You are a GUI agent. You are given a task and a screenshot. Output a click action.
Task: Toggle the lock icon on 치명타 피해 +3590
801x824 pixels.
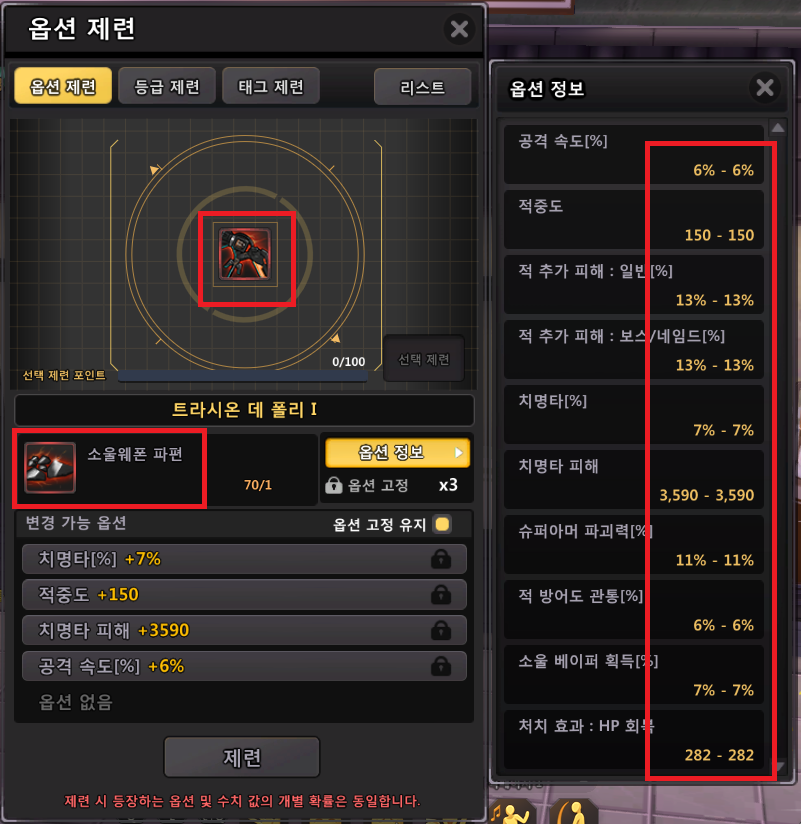click(441, 630)
